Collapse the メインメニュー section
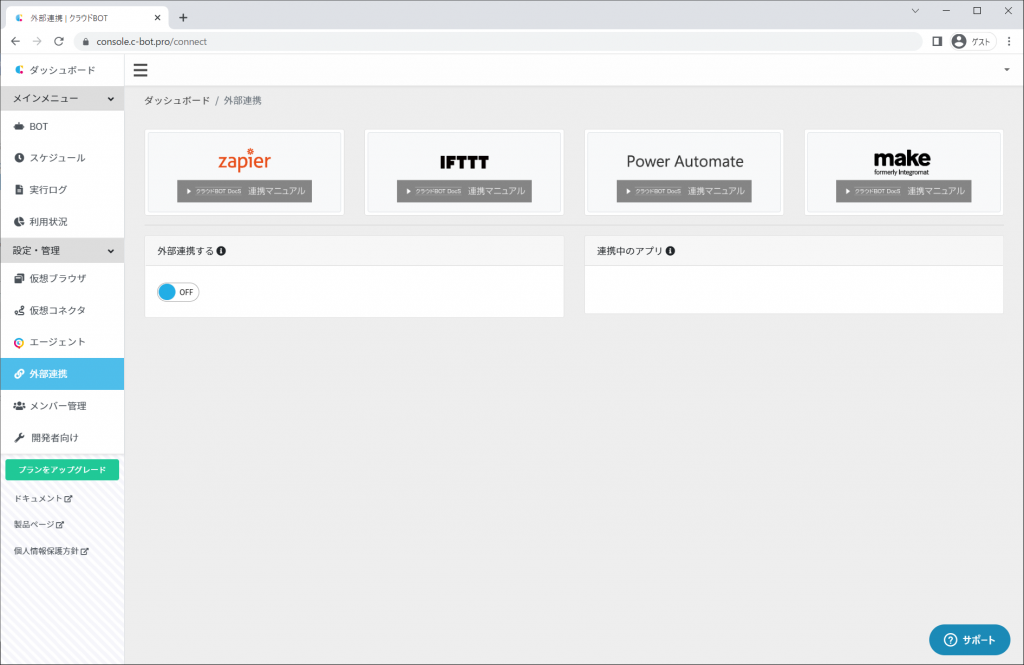Viewport: 1024px width, 665px height. pos(62,99)
